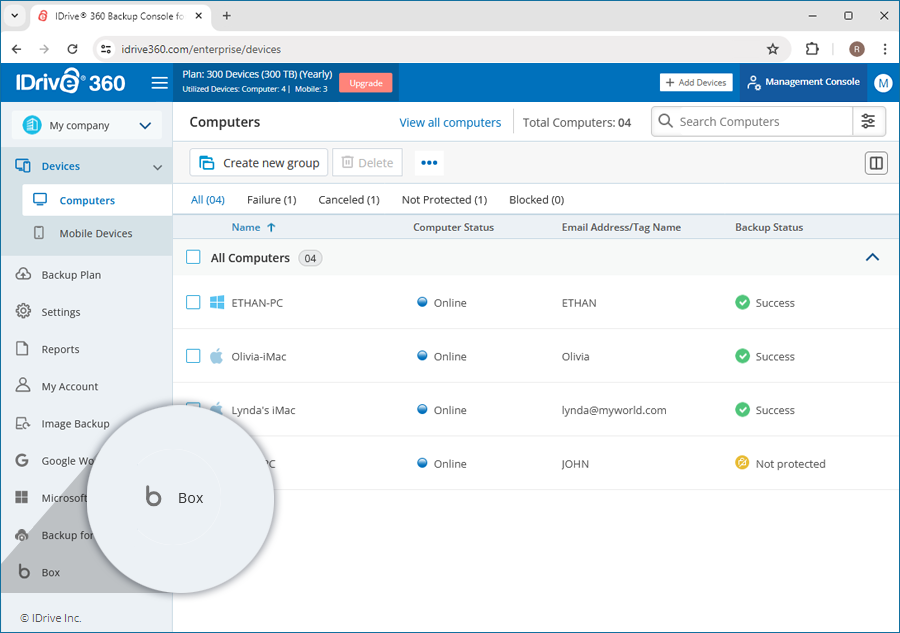The image size is (900, 633).
Task: Click the Lynda's iMac computer name
Action: click(x=263, y=410)
